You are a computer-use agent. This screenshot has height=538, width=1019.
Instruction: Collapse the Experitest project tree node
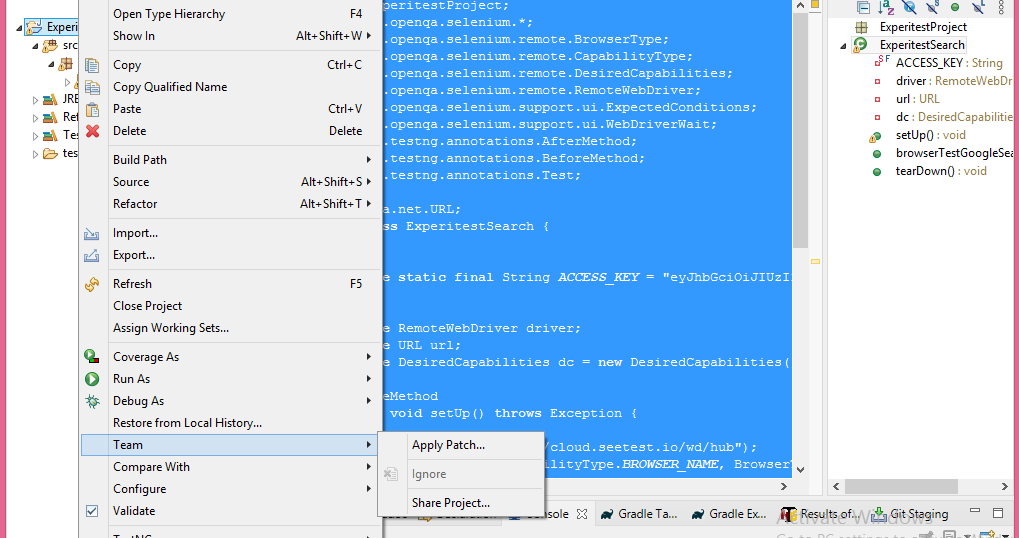[x=18, y=28]
